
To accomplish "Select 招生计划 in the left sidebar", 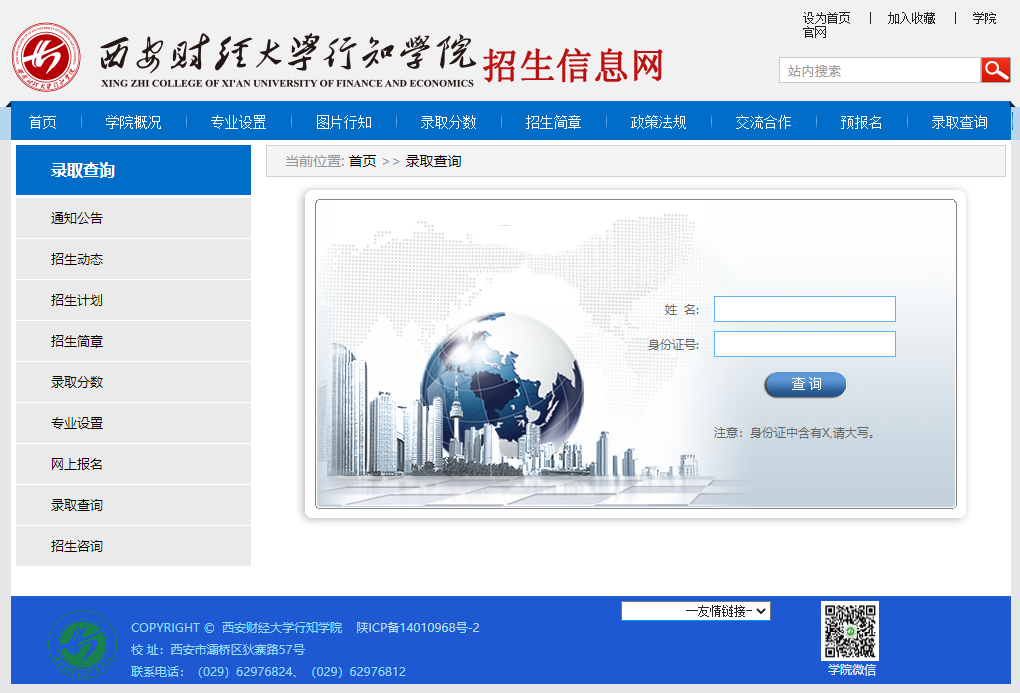I will pyautogui.click(x=133, y=300).
